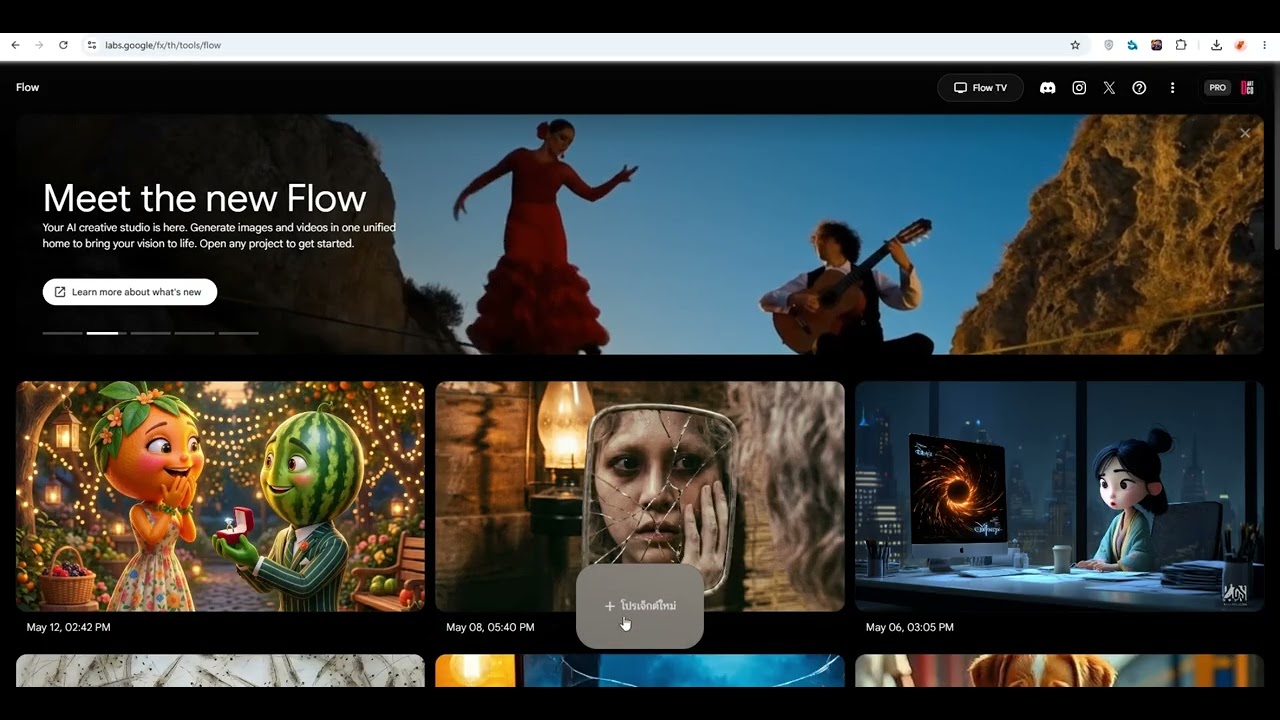
Task: Jump to the fourth banner slide indicator
Action: [x=194, y=333]
